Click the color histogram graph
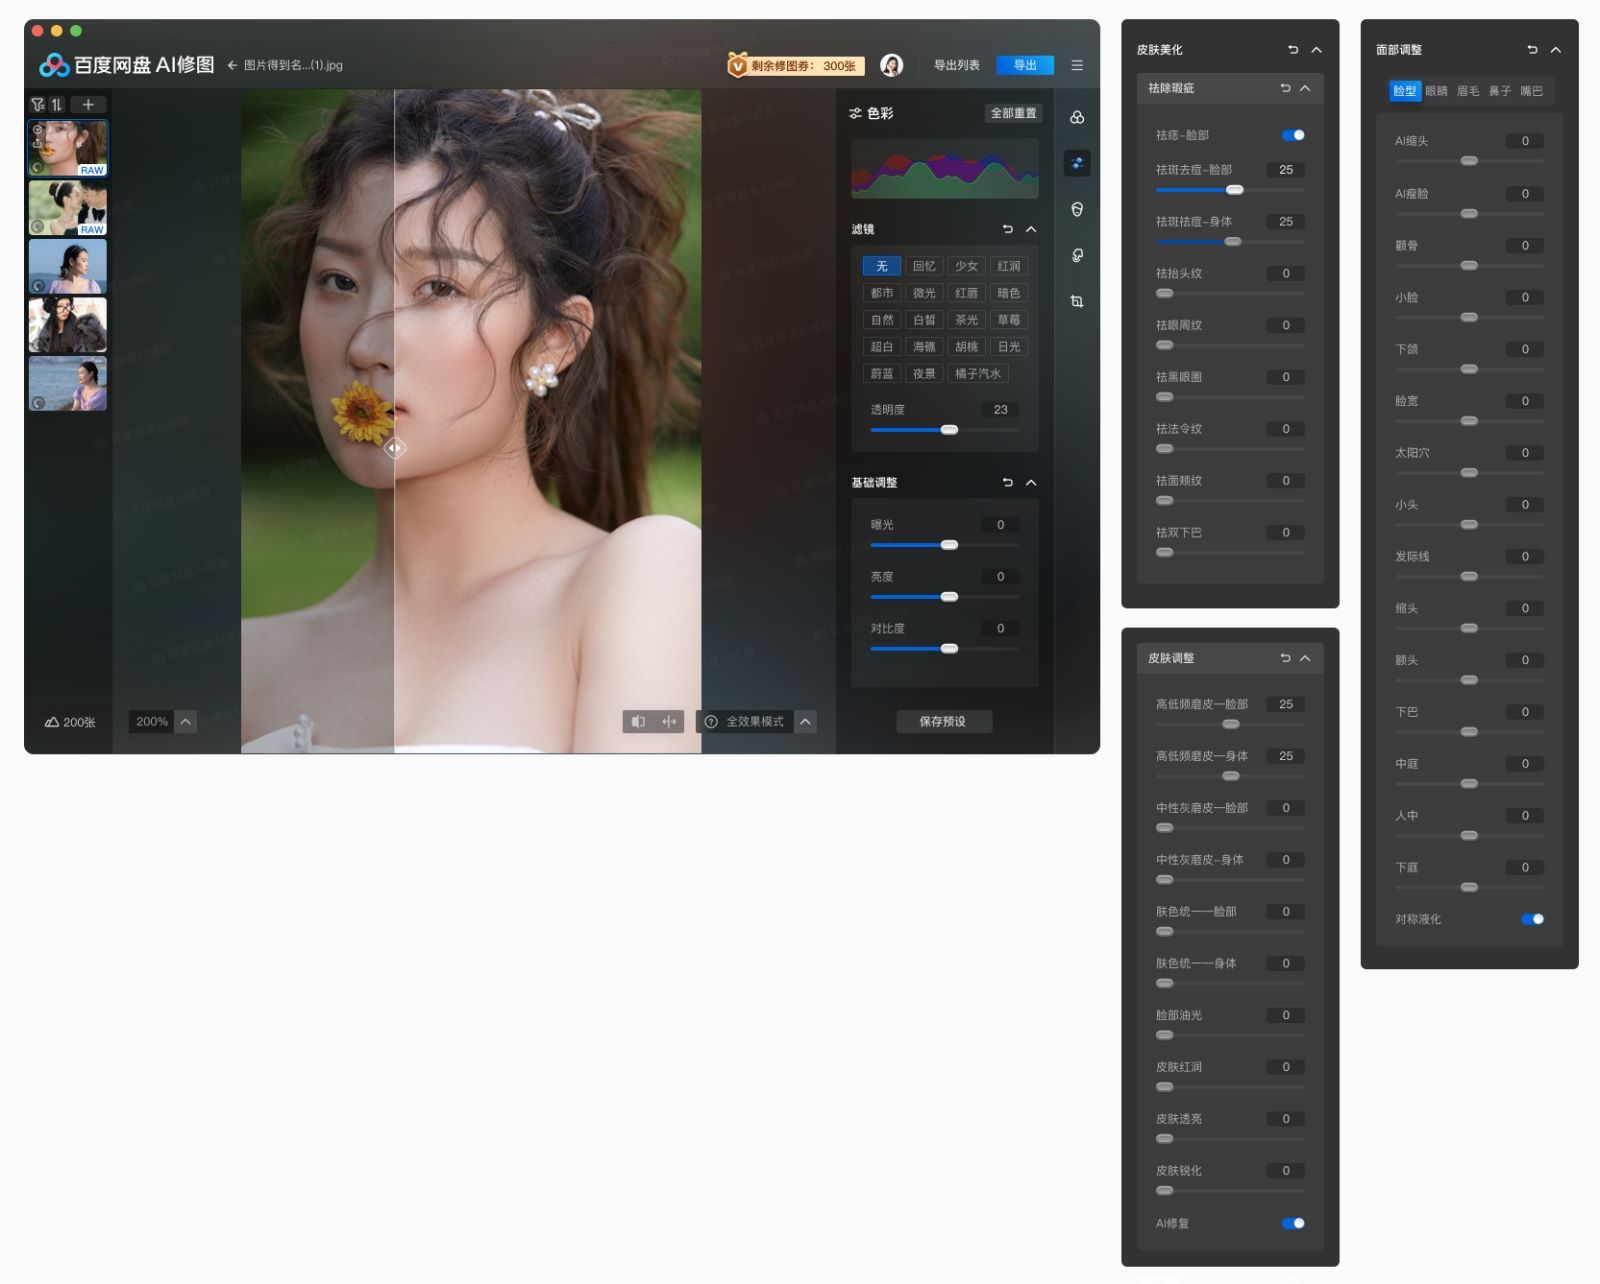1600x1284 pixels. [x=944, y=169]
